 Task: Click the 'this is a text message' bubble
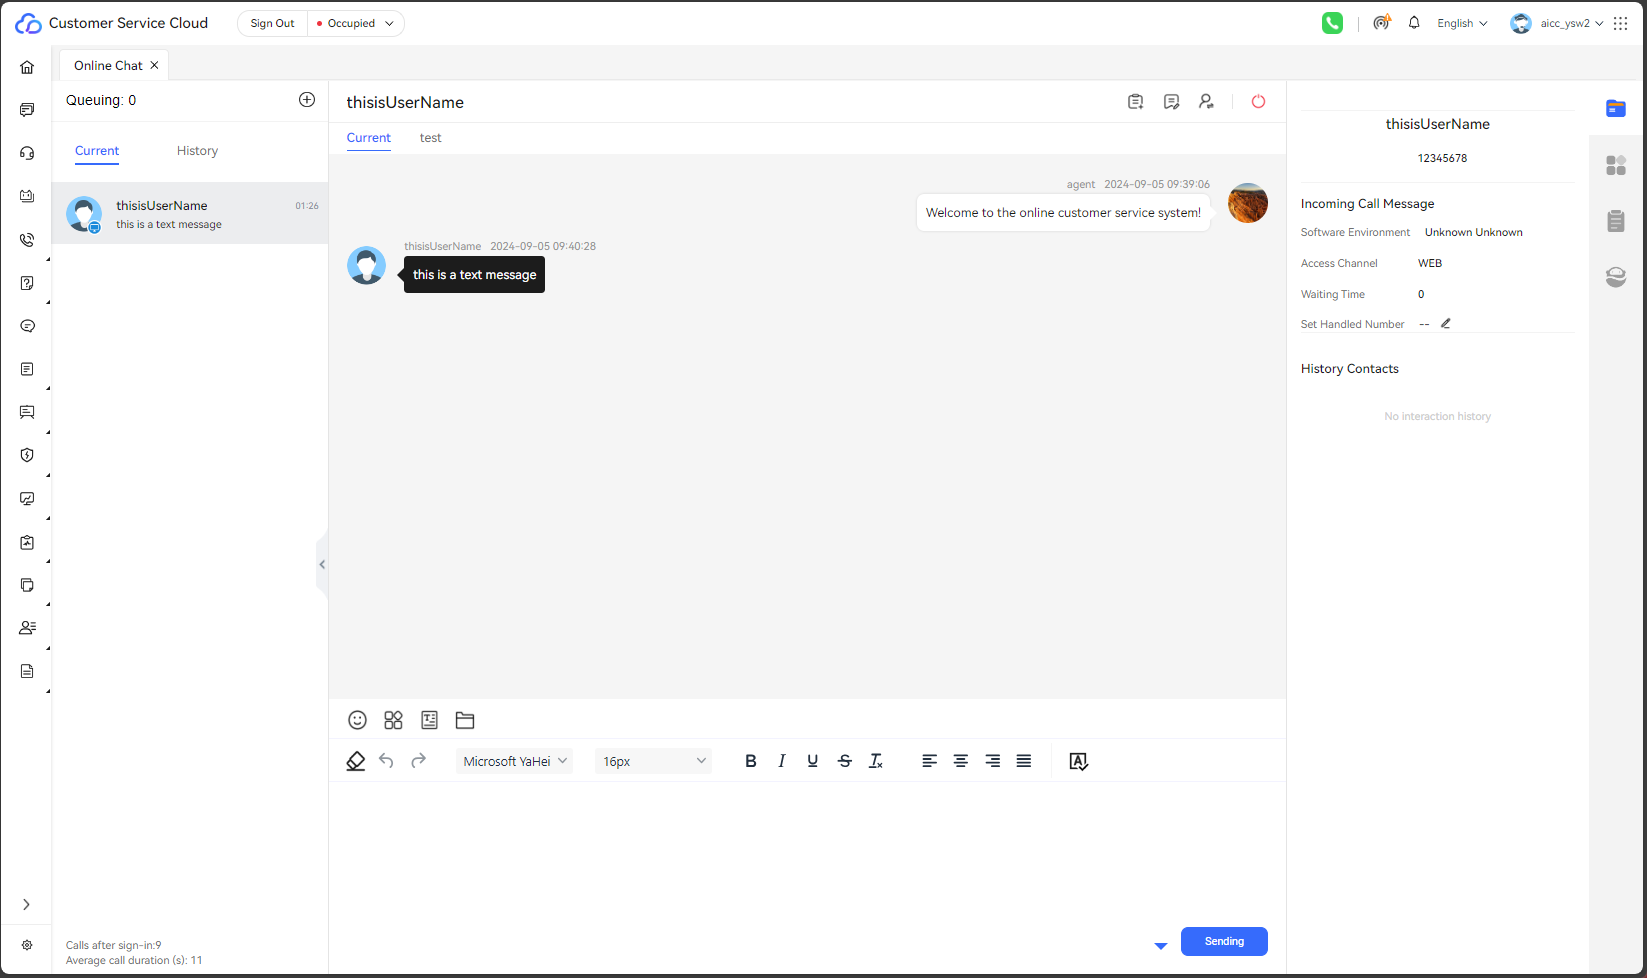pyautogui.click(x=474, y=275)
